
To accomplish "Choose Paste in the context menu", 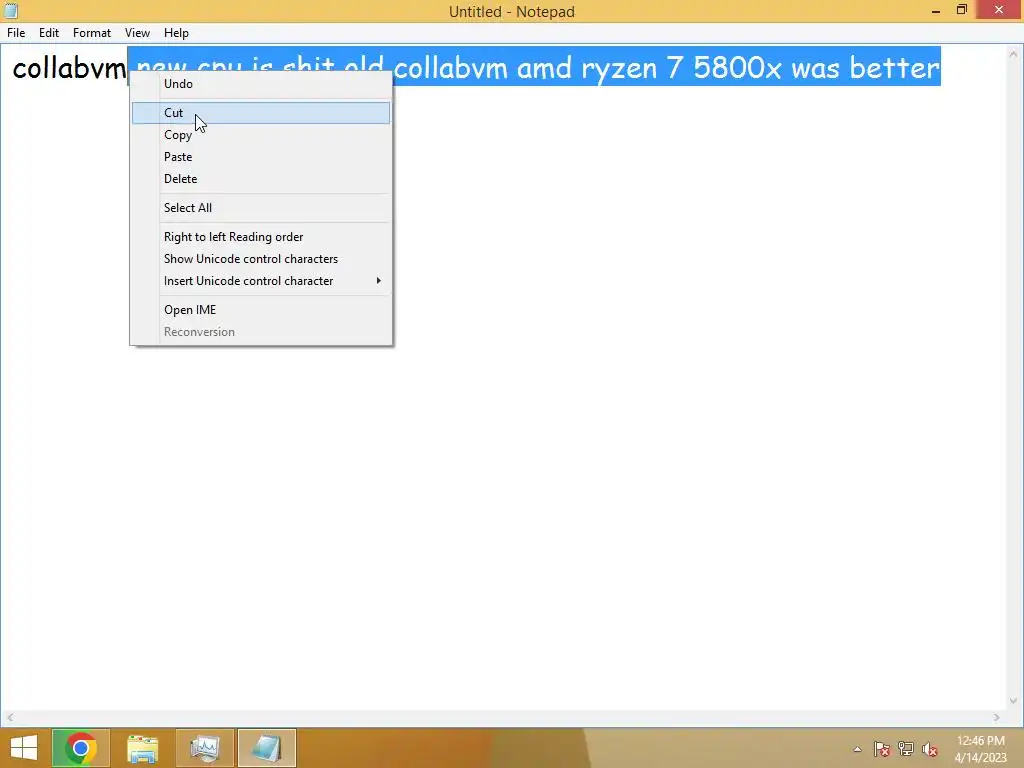I will pyautogui.click(x=261, y=157).
